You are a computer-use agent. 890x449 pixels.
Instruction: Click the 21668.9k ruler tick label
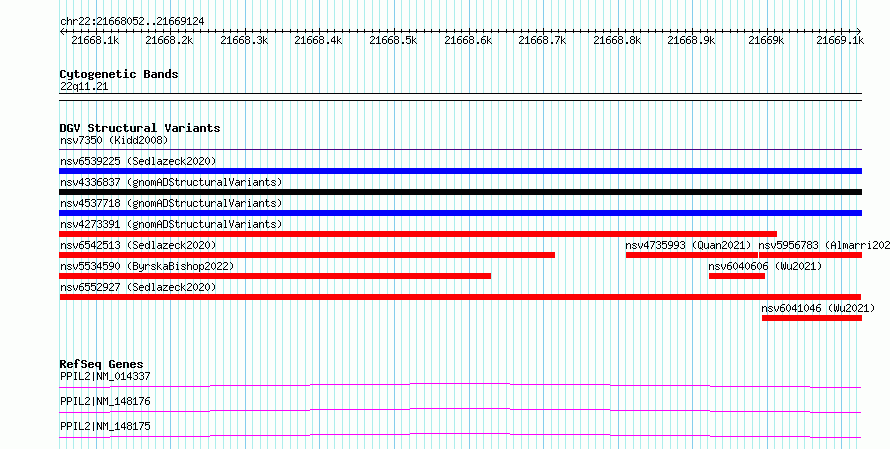click(692, 40)
